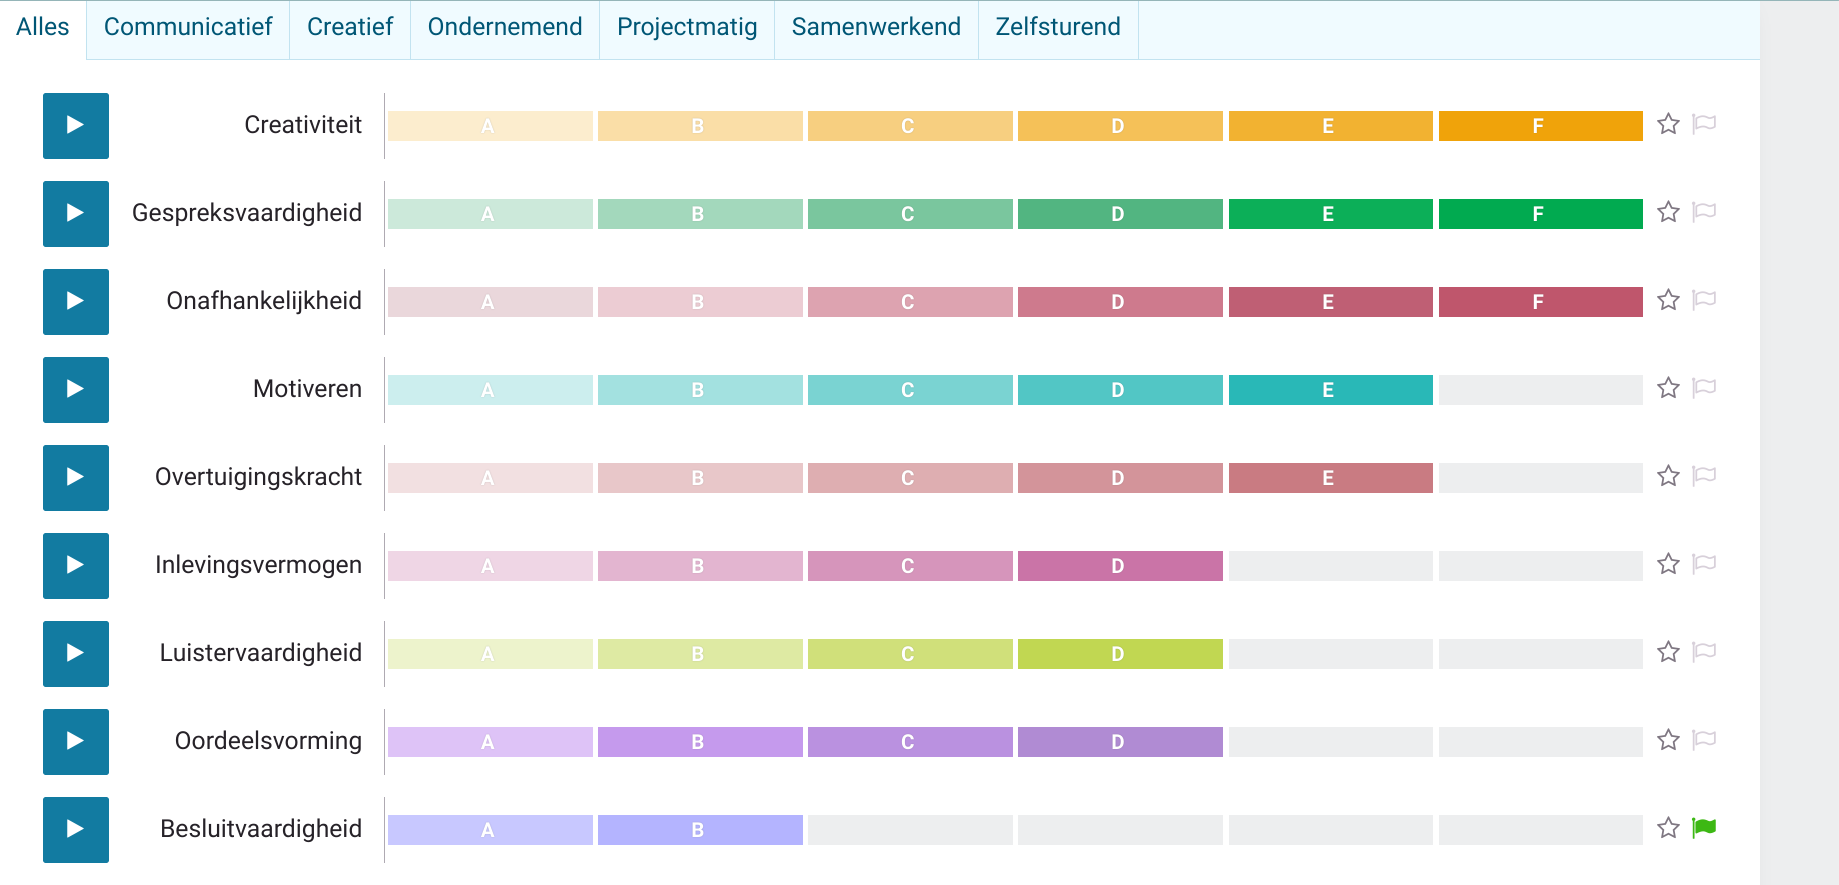This screenshot has width=1839, height=885.
Task: Switch to the Communicatief tab
Action: click(x=188, y=27)
